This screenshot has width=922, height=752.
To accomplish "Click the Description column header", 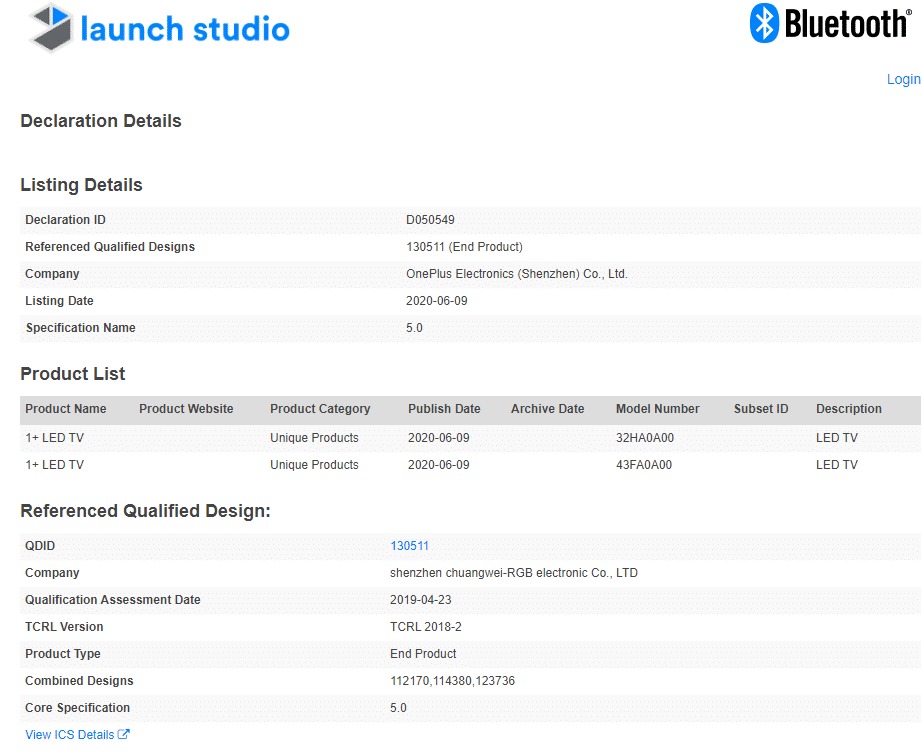I will point(848,409).
